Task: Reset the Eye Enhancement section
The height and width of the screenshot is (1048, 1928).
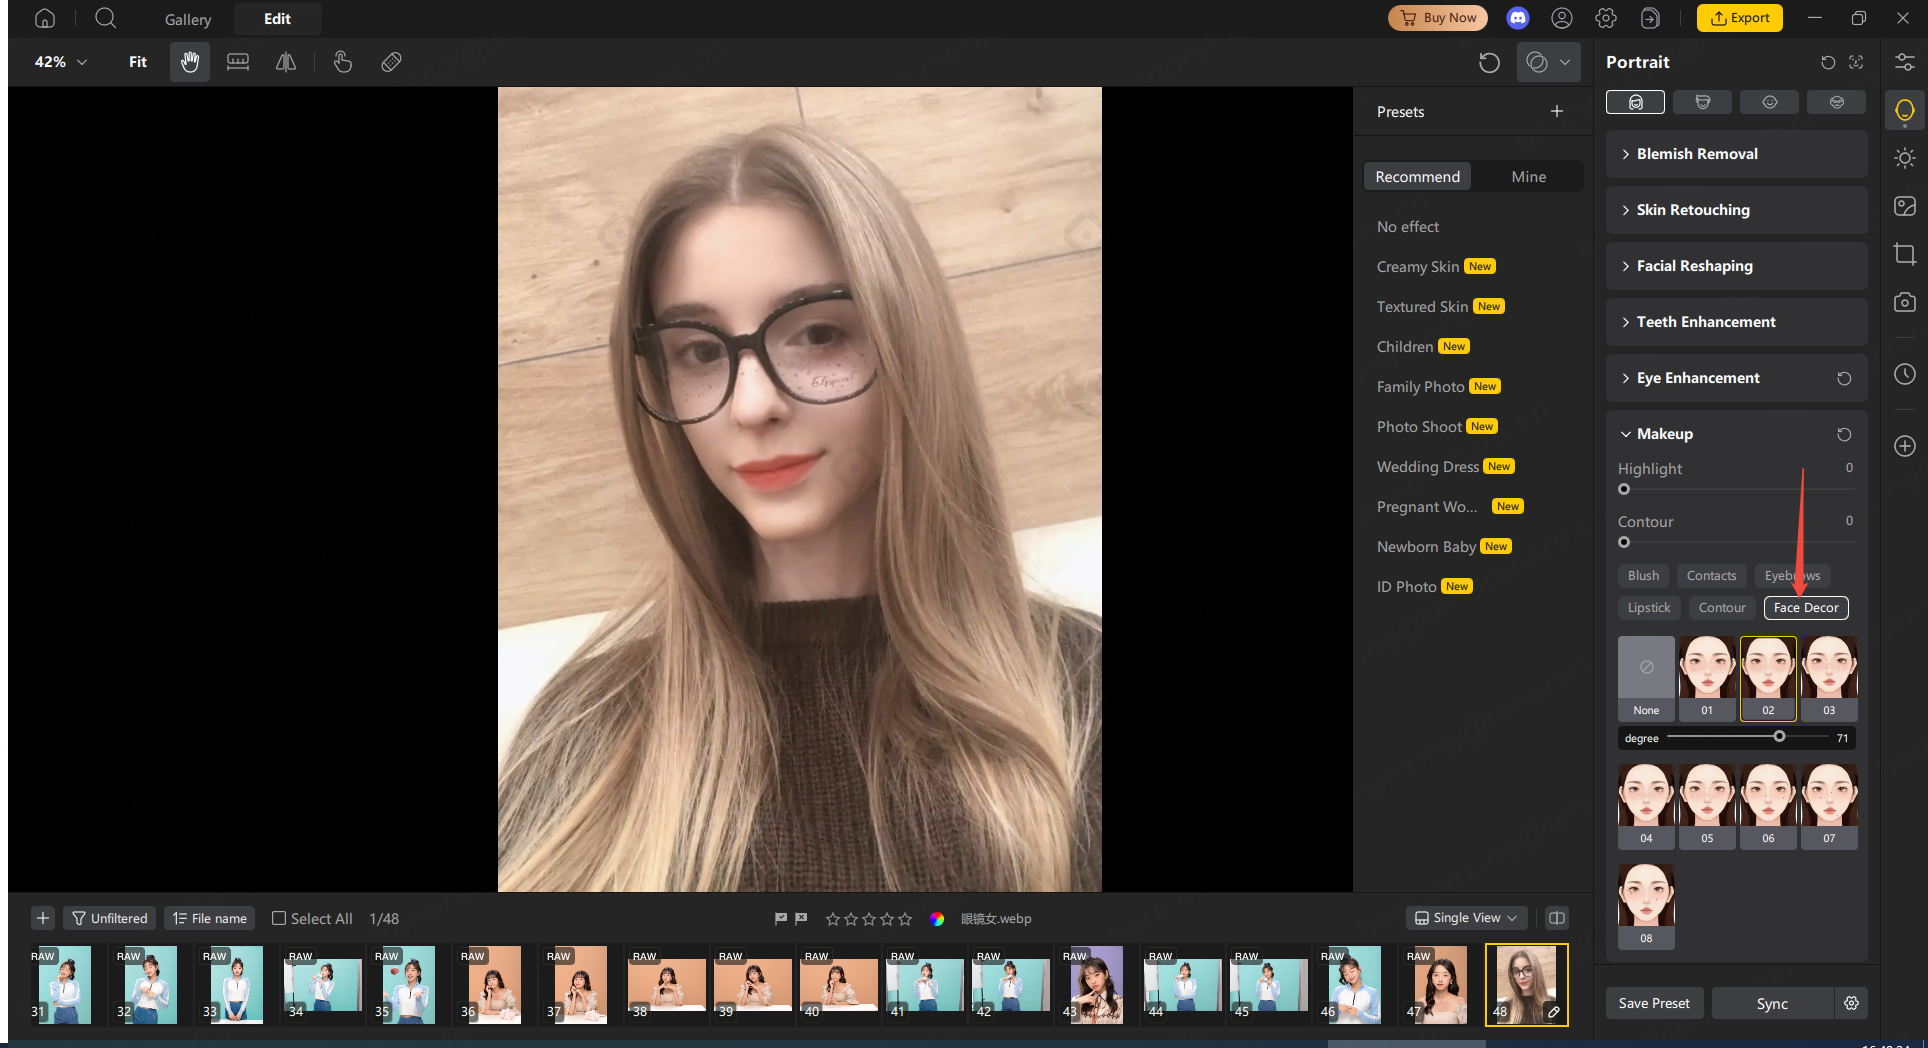Action: [x=1844, y=378]
